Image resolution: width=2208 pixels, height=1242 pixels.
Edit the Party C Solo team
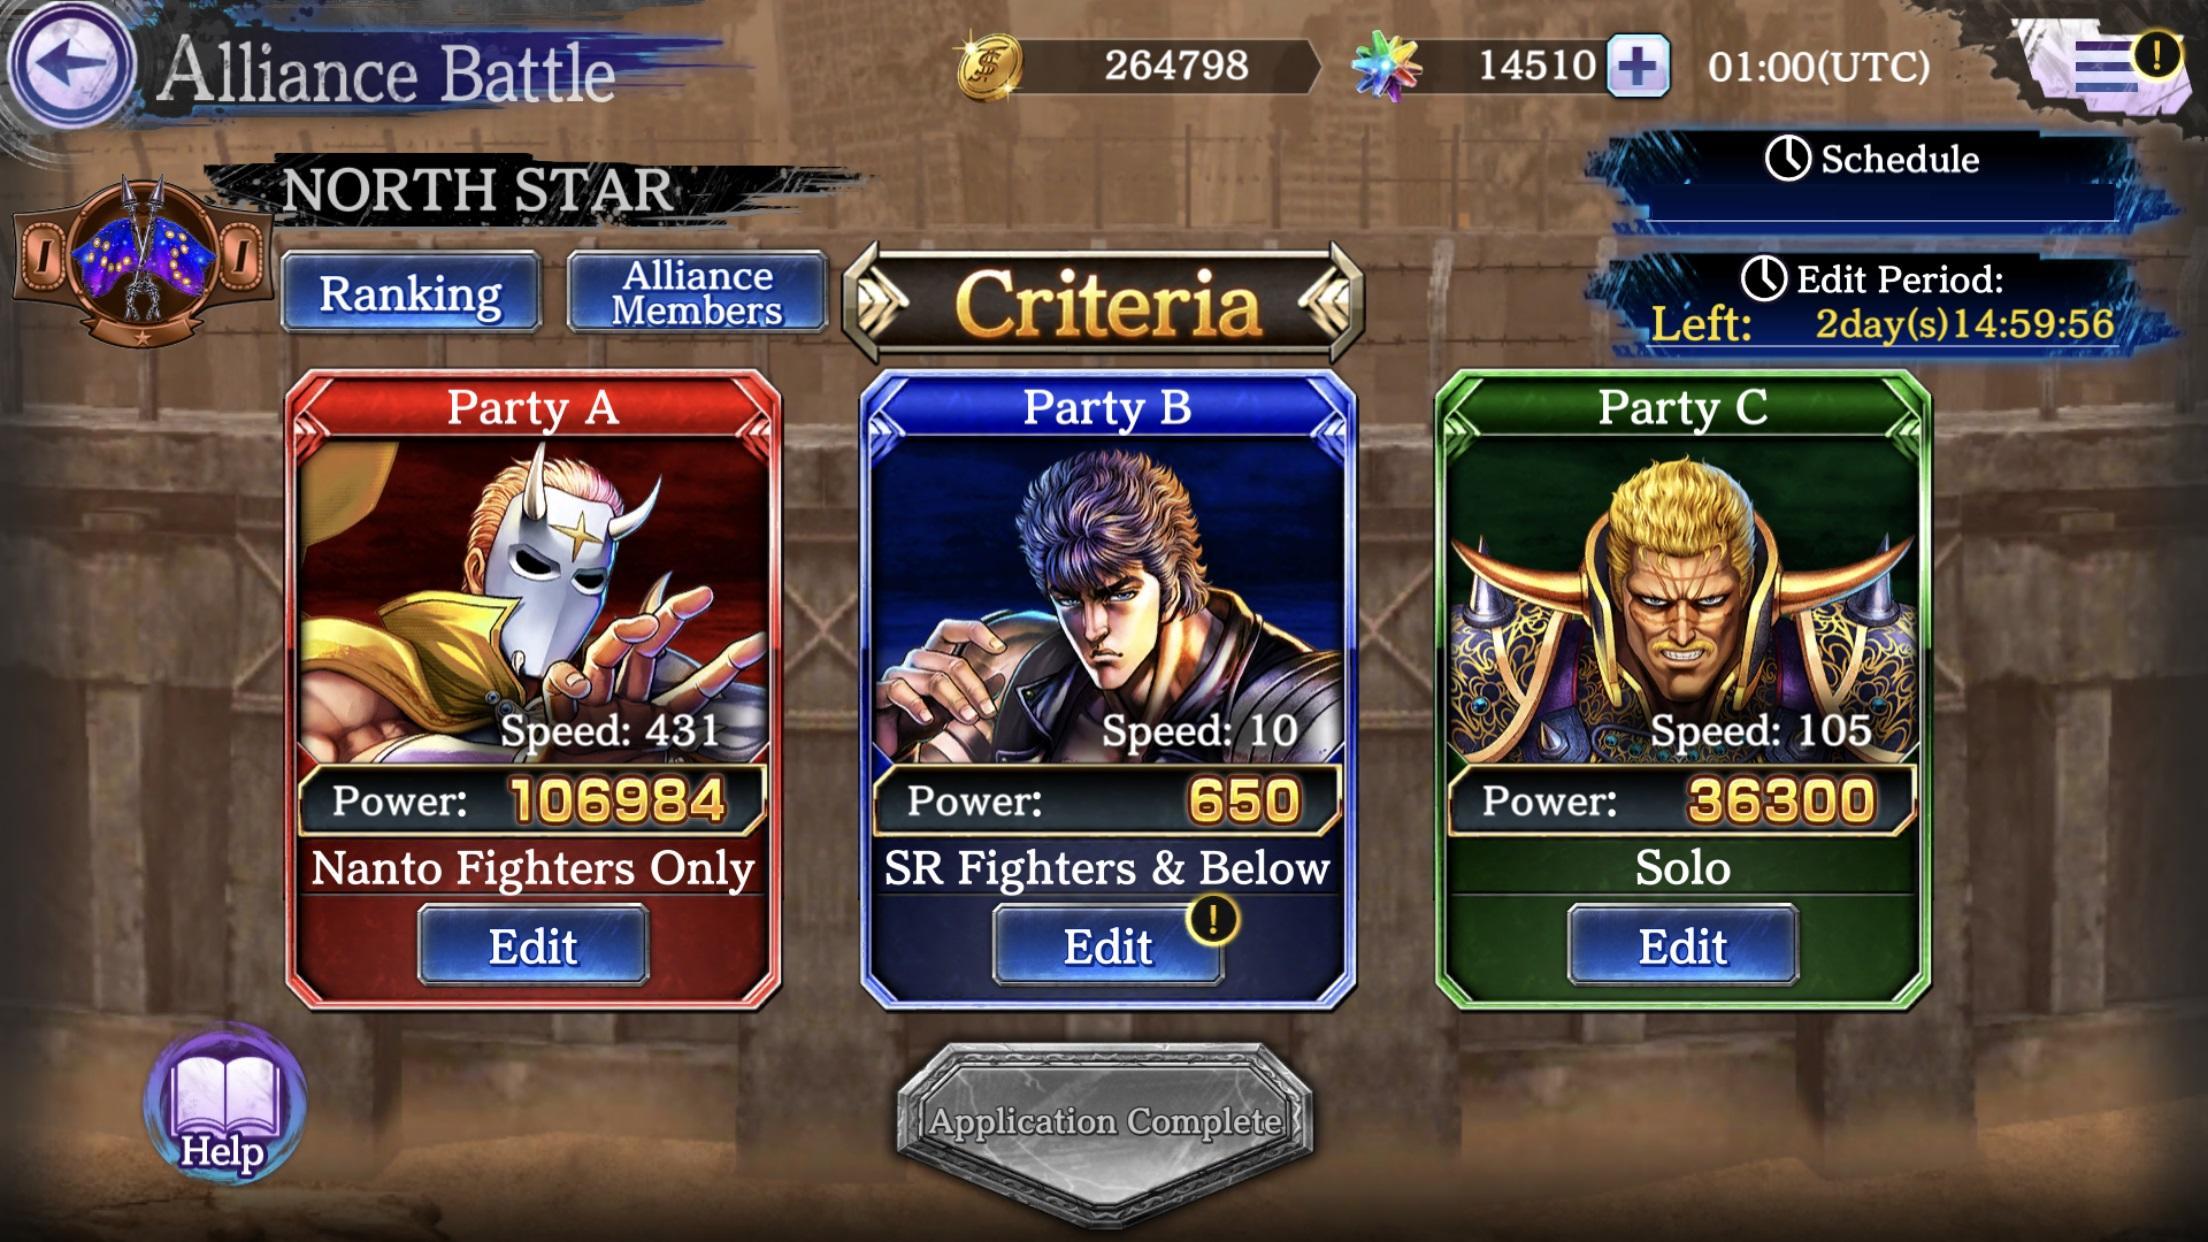click(1683, 945)
